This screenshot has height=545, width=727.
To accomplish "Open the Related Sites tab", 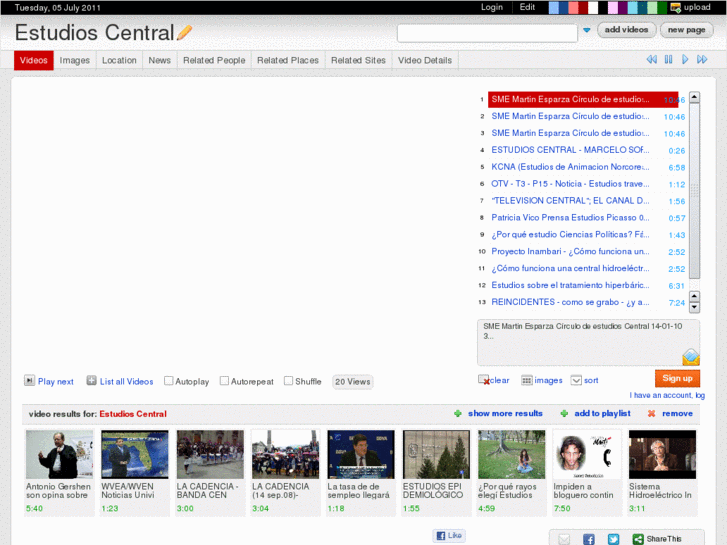I will point(358,60).
